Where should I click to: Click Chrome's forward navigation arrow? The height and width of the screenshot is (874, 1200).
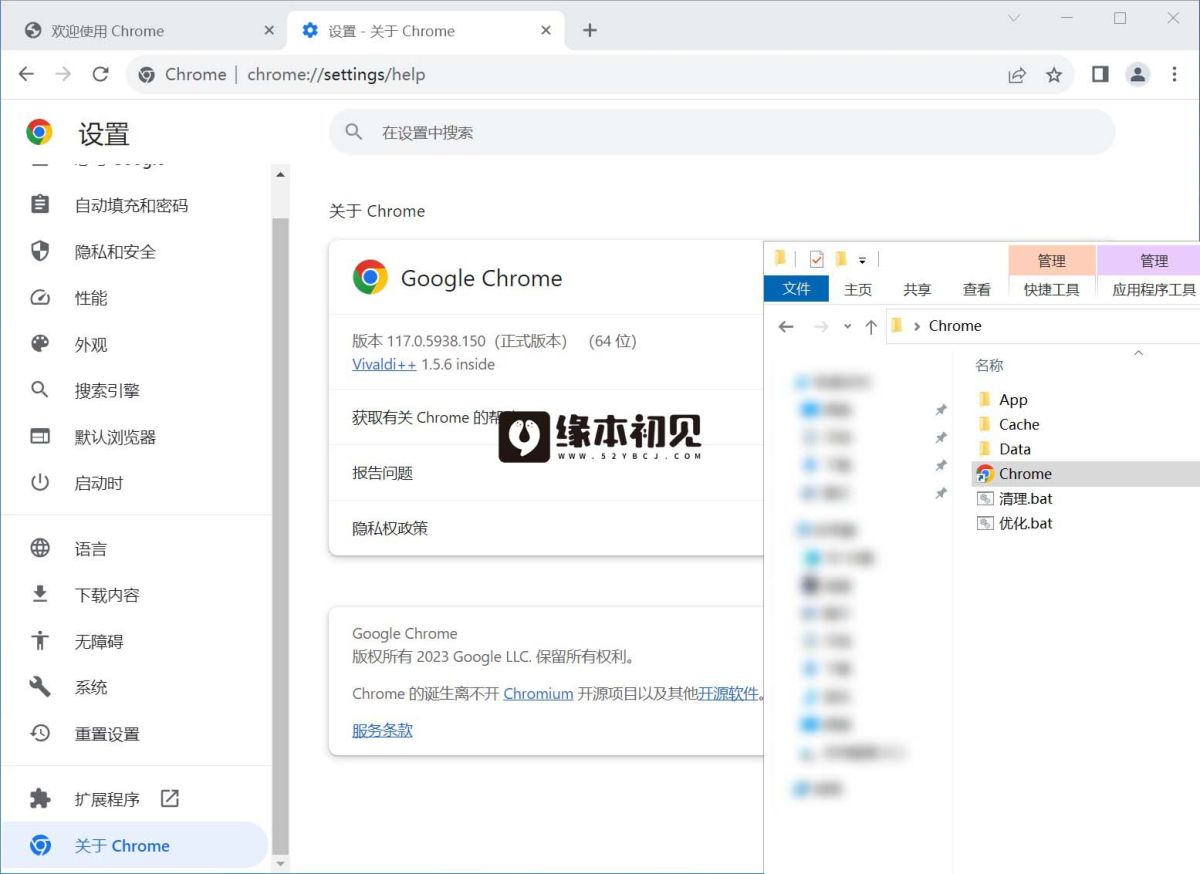(x=63, y=74)
